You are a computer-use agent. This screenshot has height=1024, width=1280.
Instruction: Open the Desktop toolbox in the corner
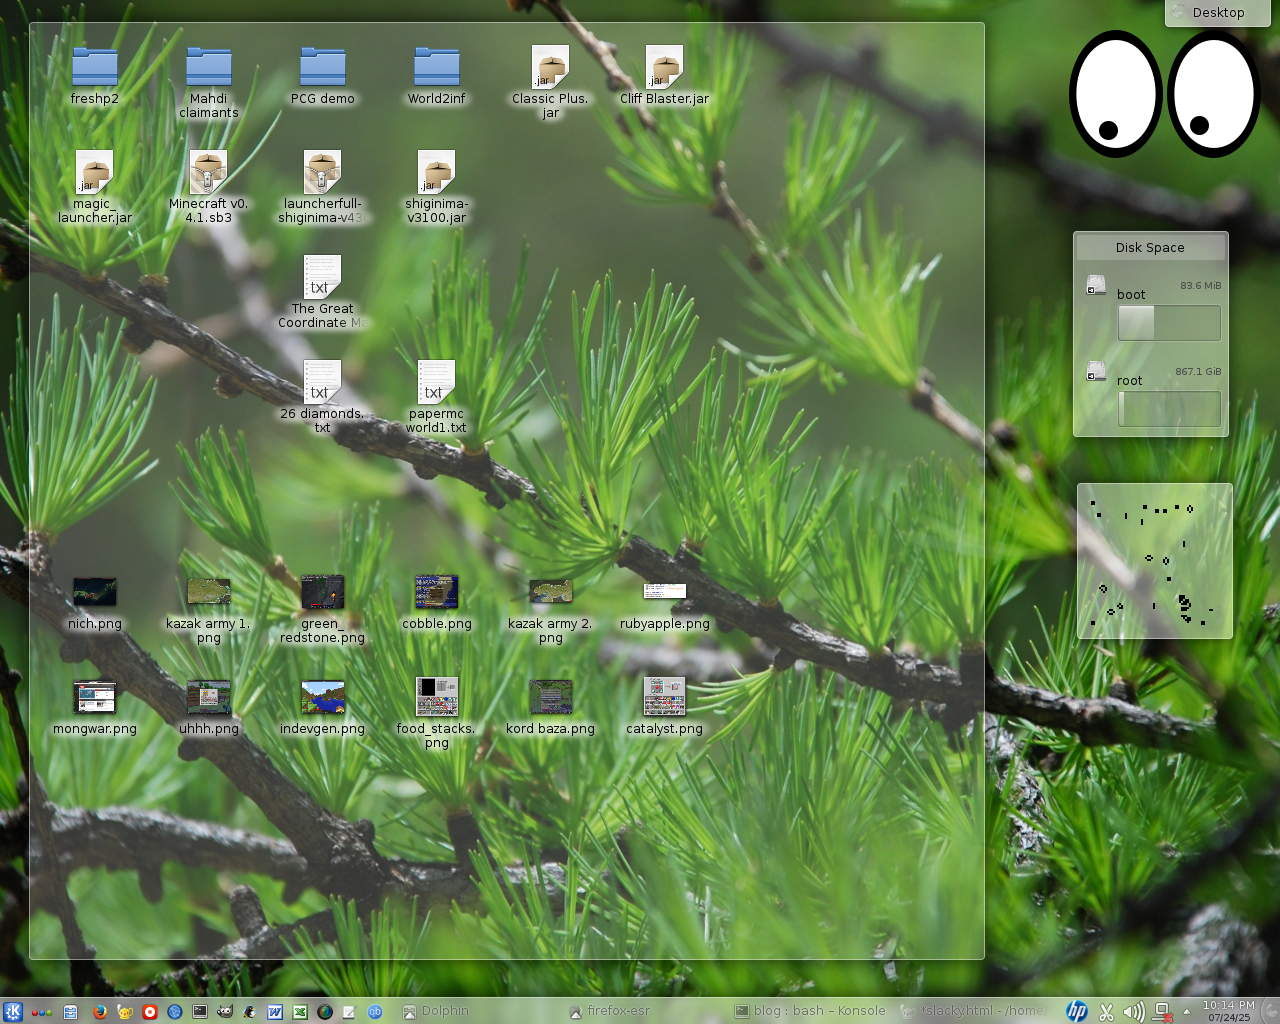point(1217,13)
